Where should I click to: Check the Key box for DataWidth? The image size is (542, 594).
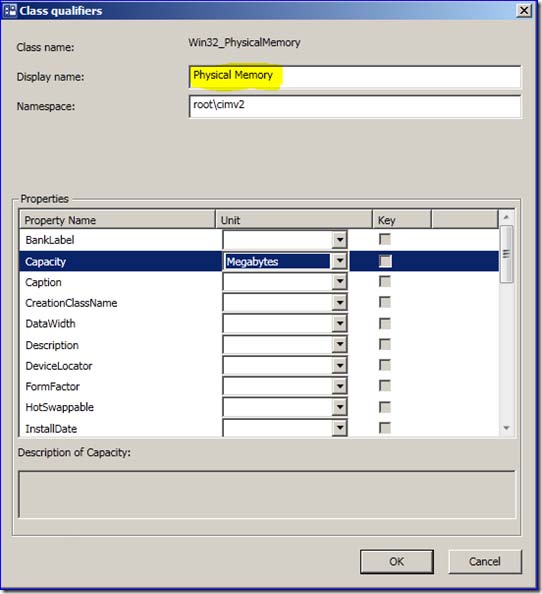385,324
